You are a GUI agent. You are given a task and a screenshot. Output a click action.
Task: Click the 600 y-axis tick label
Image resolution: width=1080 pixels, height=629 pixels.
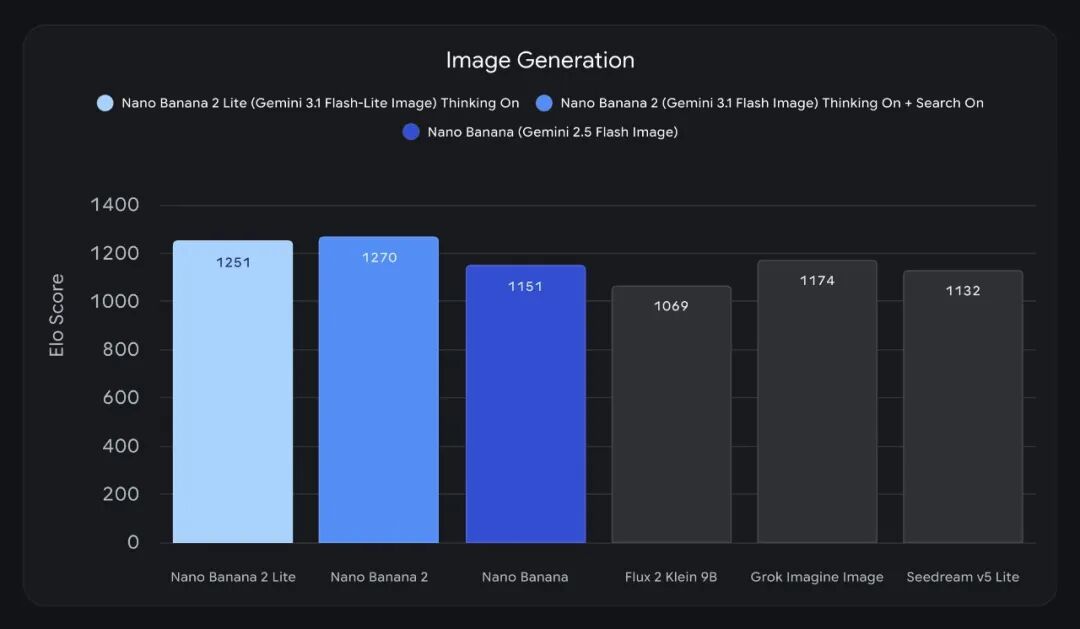(x=121, y=398)
